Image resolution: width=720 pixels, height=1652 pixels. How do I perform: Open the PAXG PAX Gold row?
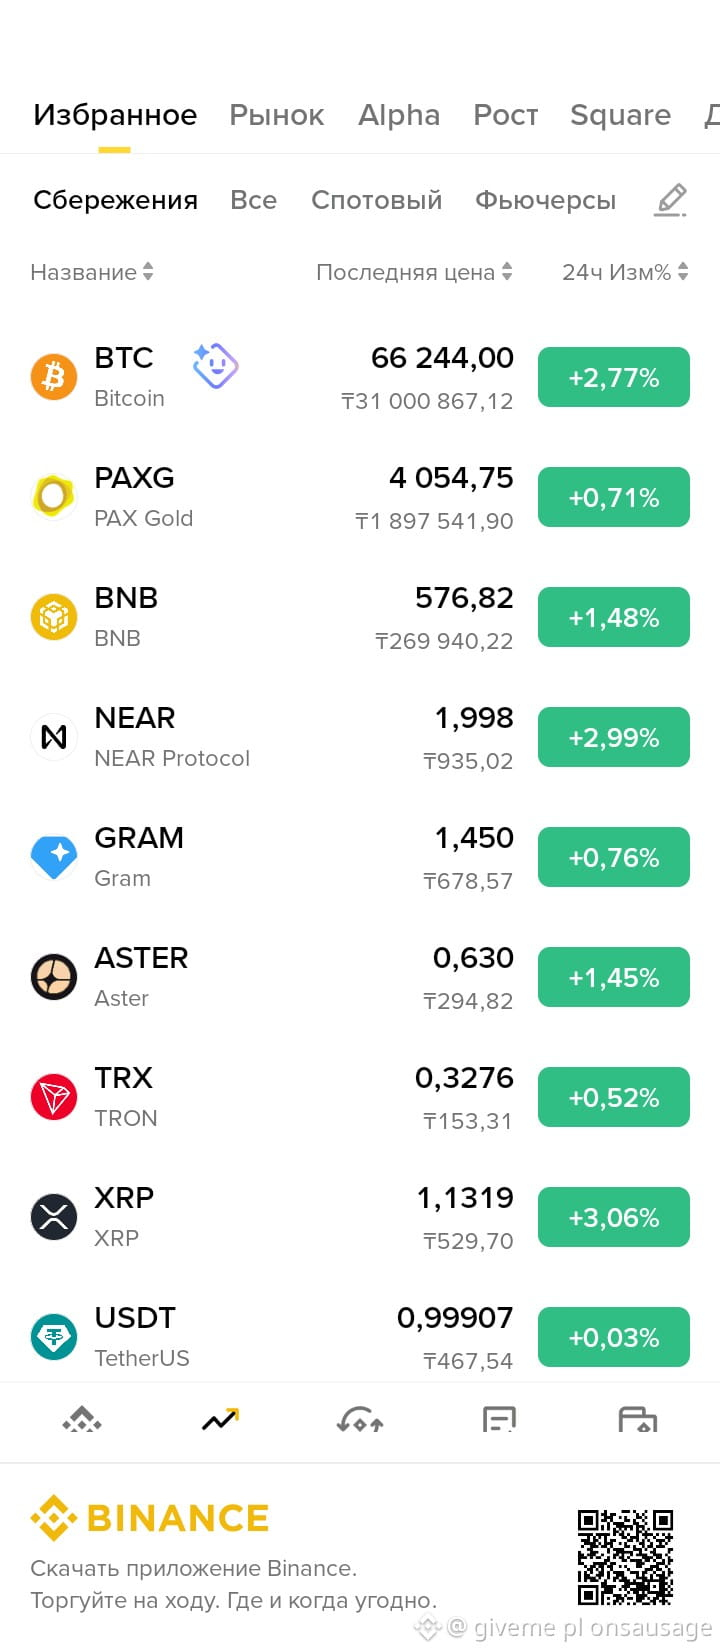360,497
